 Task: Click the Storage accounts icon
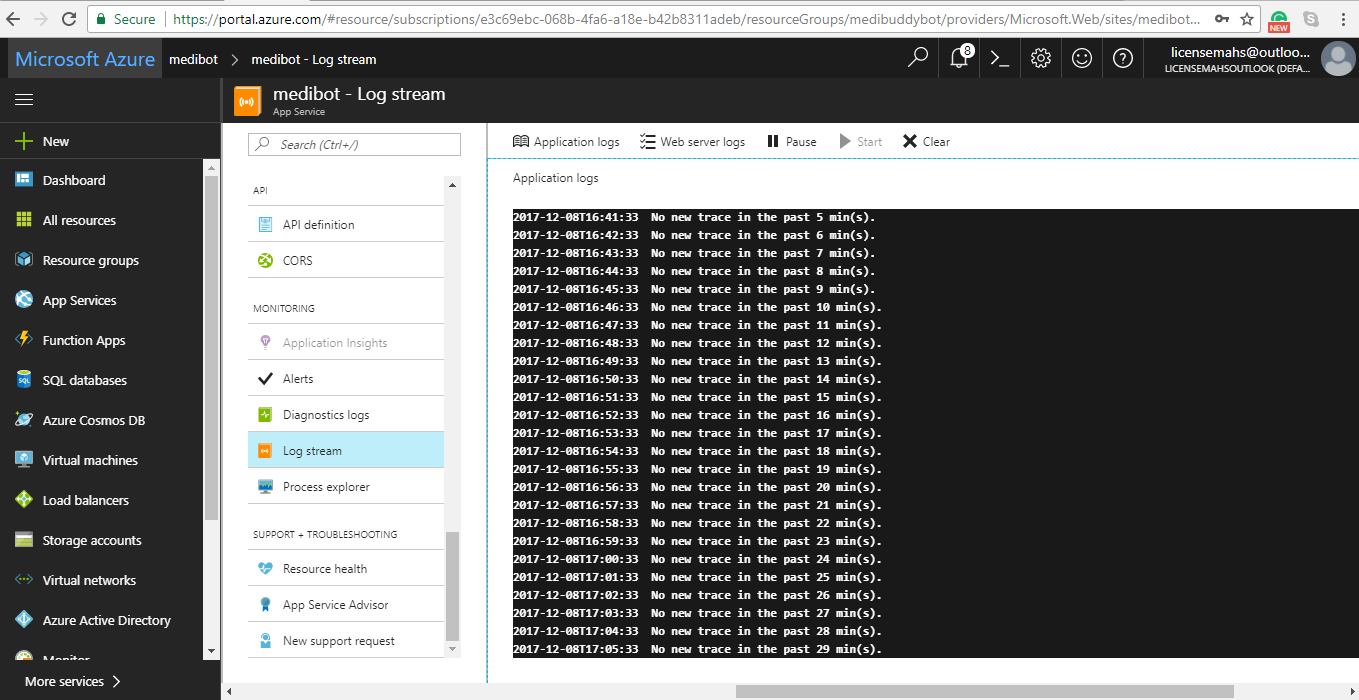(x=24, y=540)
